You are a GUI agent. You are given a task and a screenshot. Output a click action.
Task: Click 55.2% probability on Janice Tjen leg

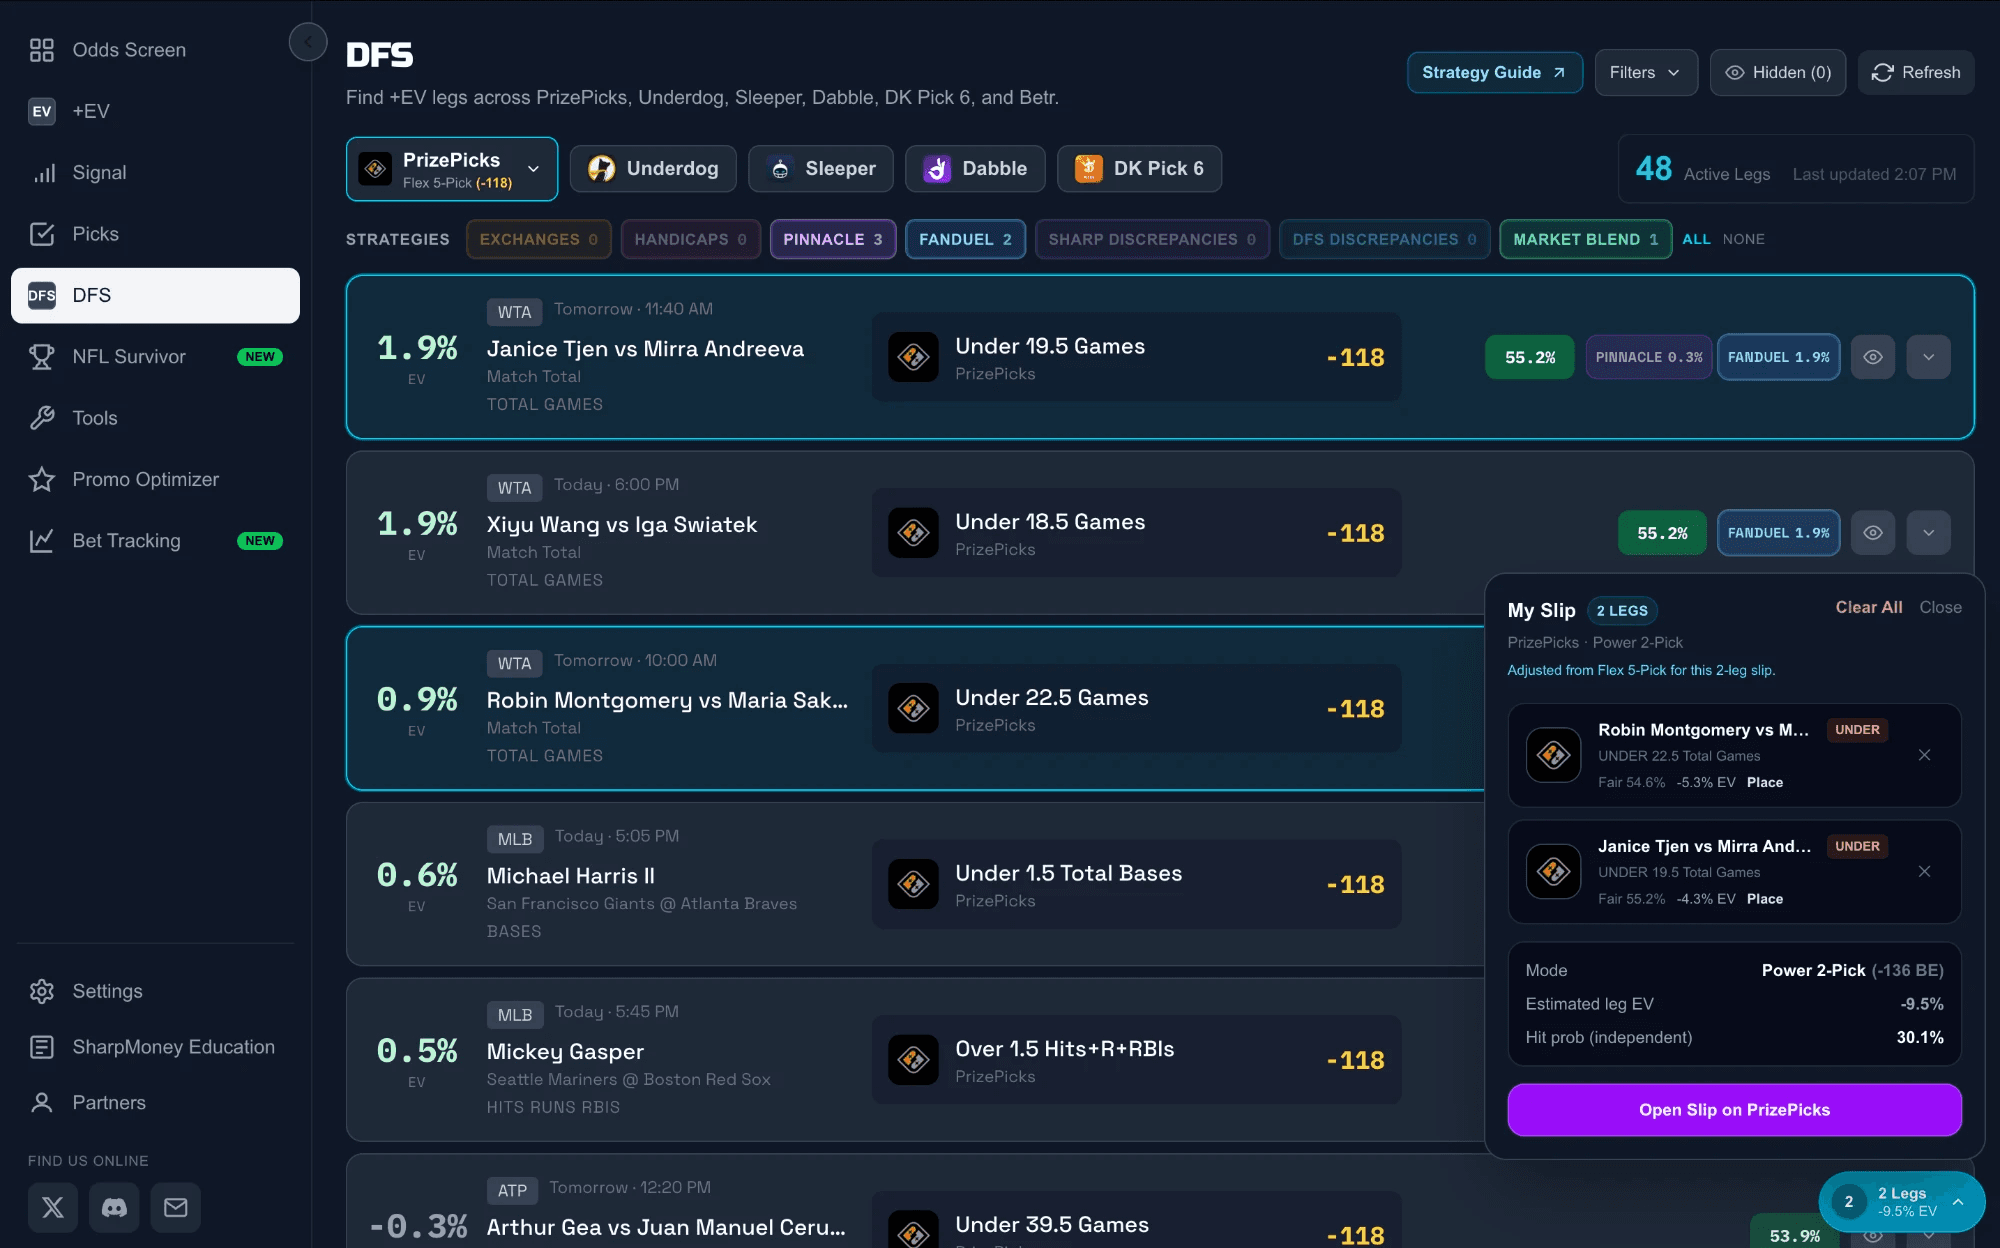point(1530,357)
